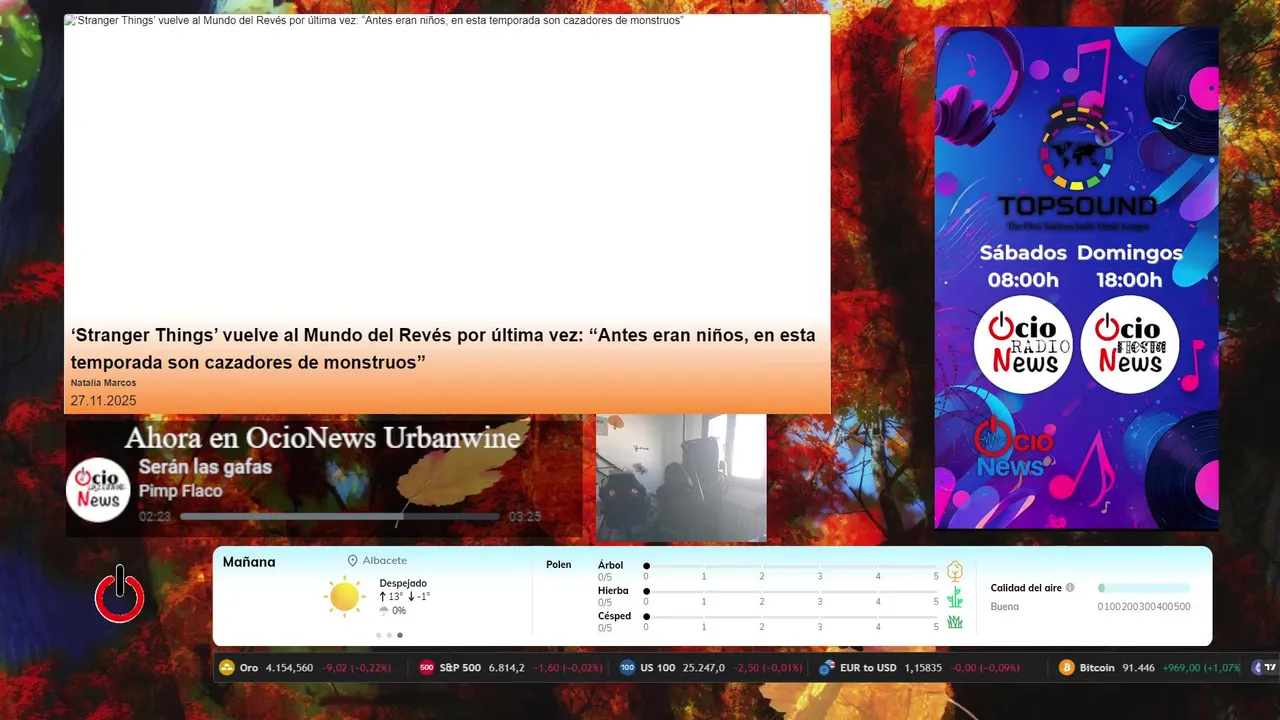The width and height of the screenshot is (1280, 720).
Task: Click the broken news image placeholder
Action: 70,20
